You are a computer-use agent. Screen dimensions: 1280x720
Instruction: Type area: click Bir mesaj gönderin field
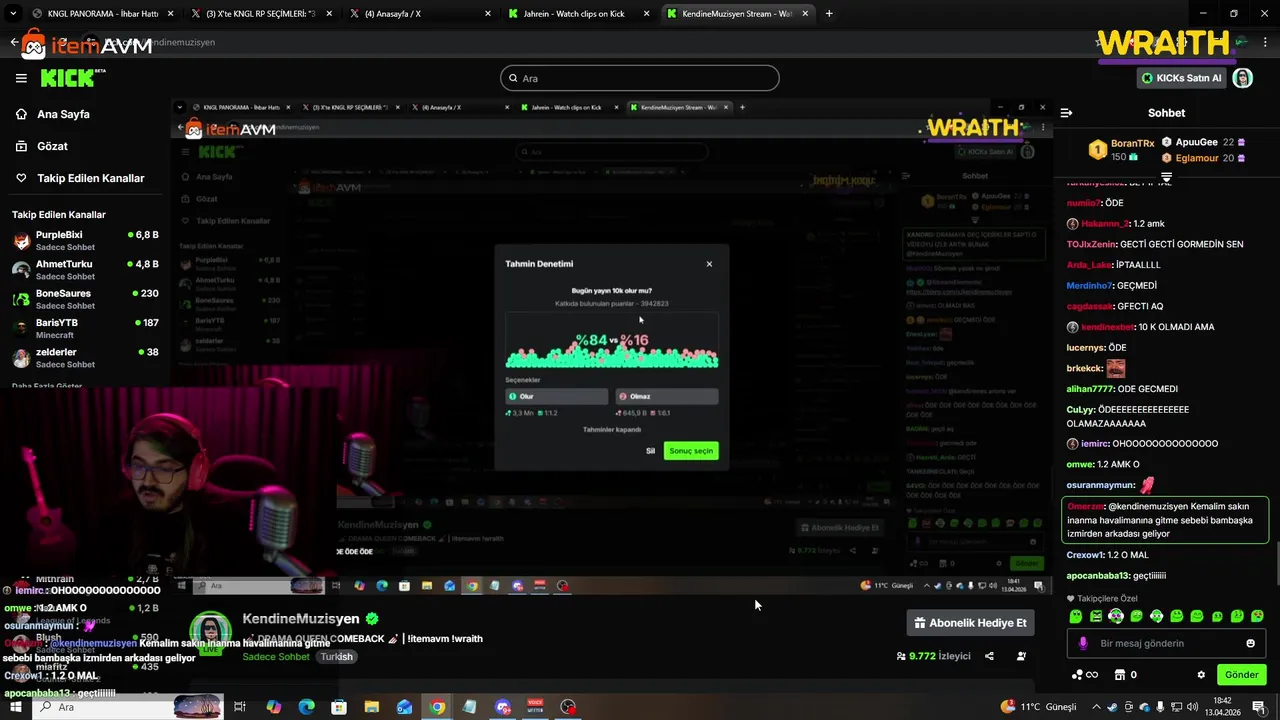click(1166, 643)
